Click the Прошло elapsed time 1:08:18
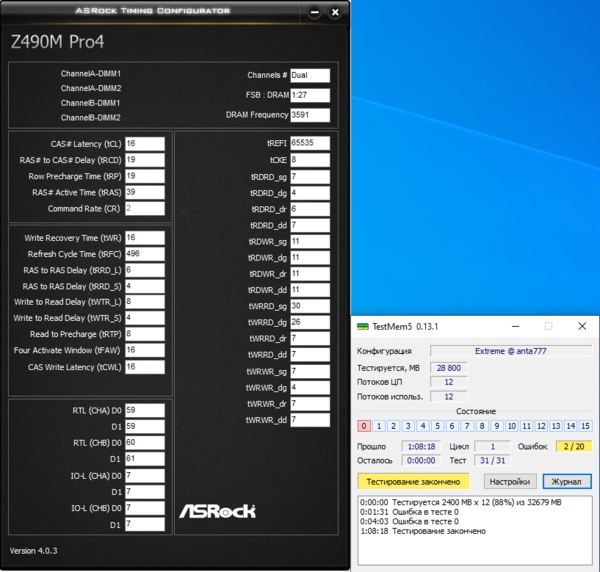Image resolution: width=600 pixels, height=572 pixels. click(421, 447)
